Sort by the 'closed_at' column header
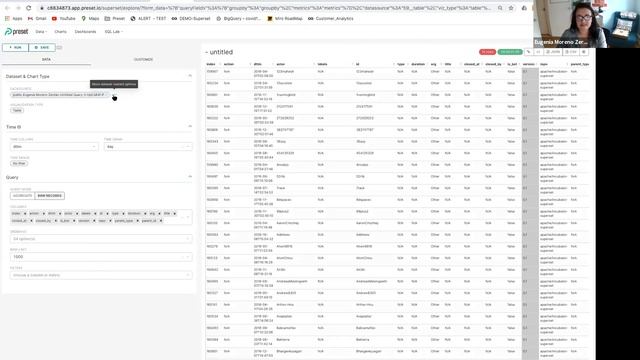640x360 pixels. [x=471, y=64]
